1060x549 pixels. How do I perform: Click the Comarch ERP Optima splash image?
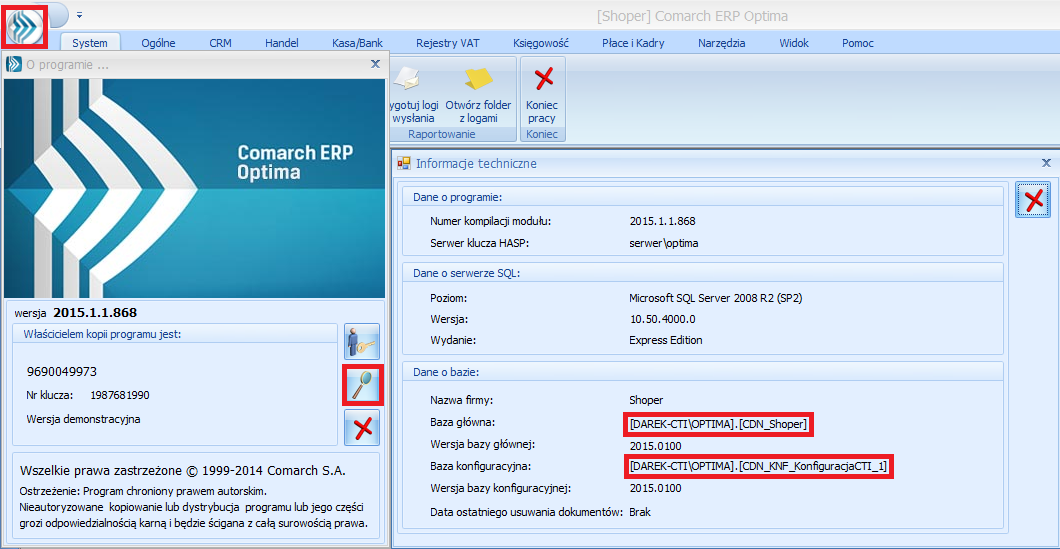[x=195, y=189]
